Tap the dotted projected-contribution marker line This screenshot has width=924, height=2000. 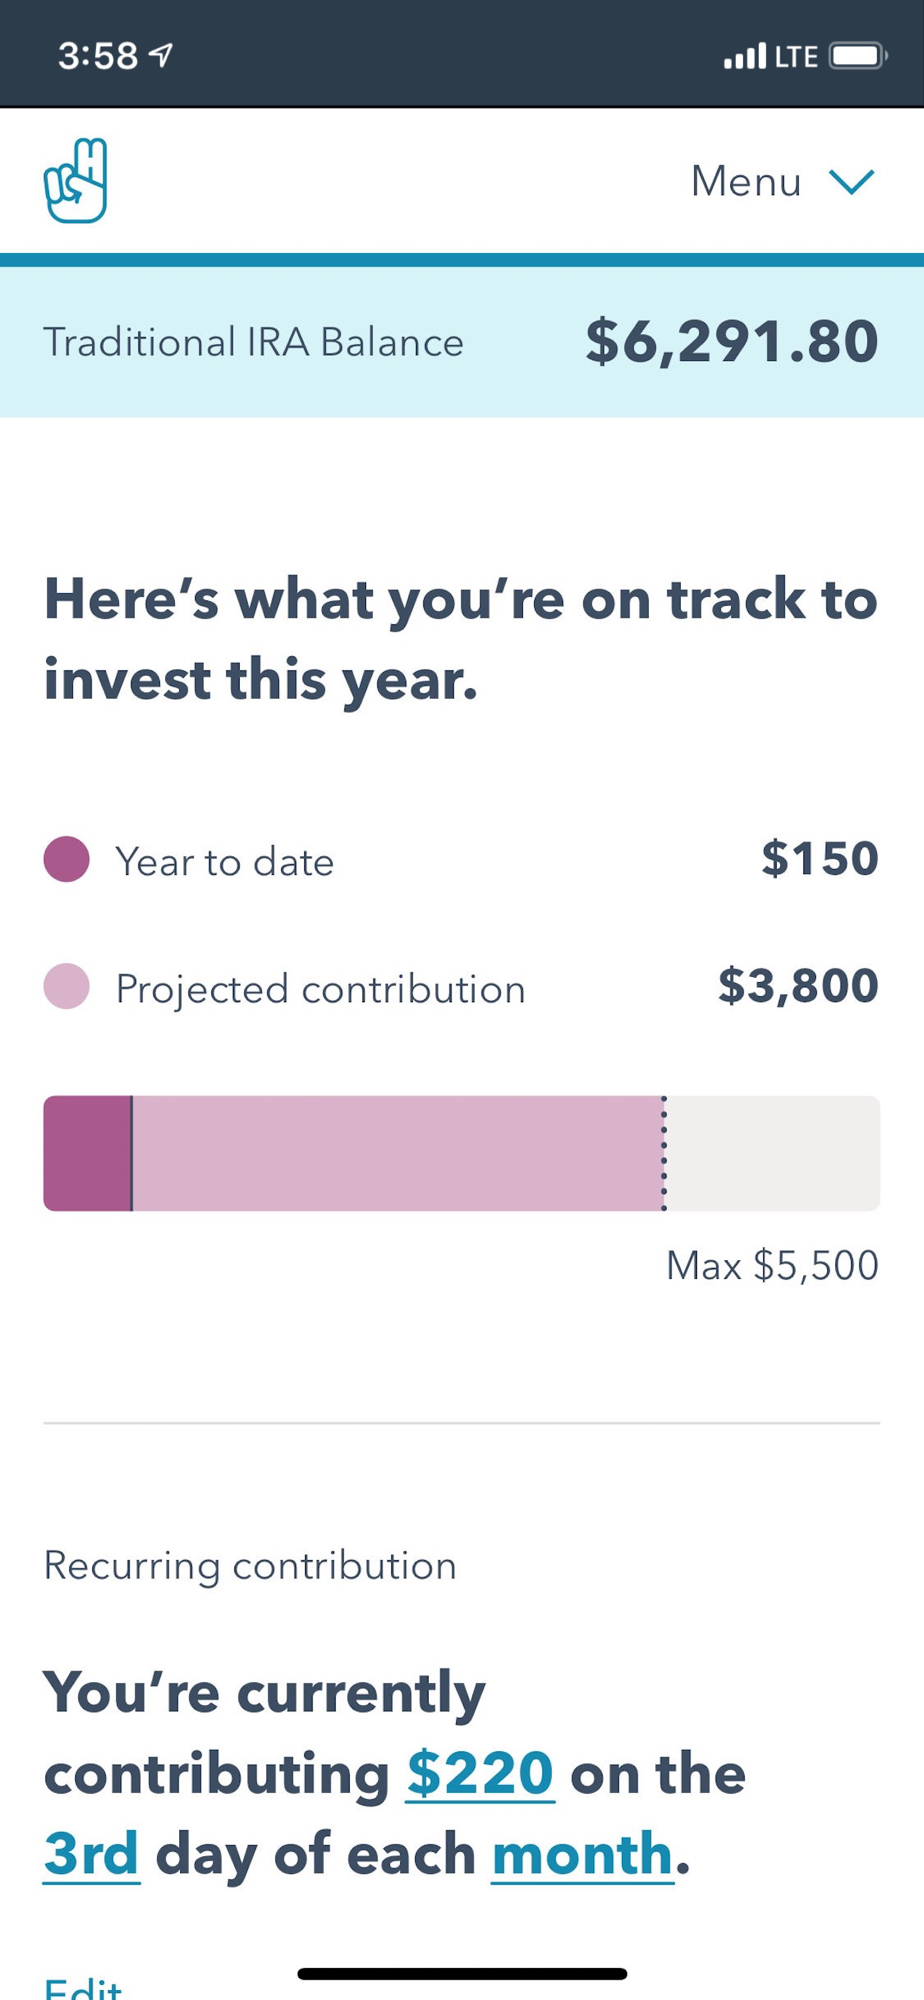click(x=664, y=1153)
